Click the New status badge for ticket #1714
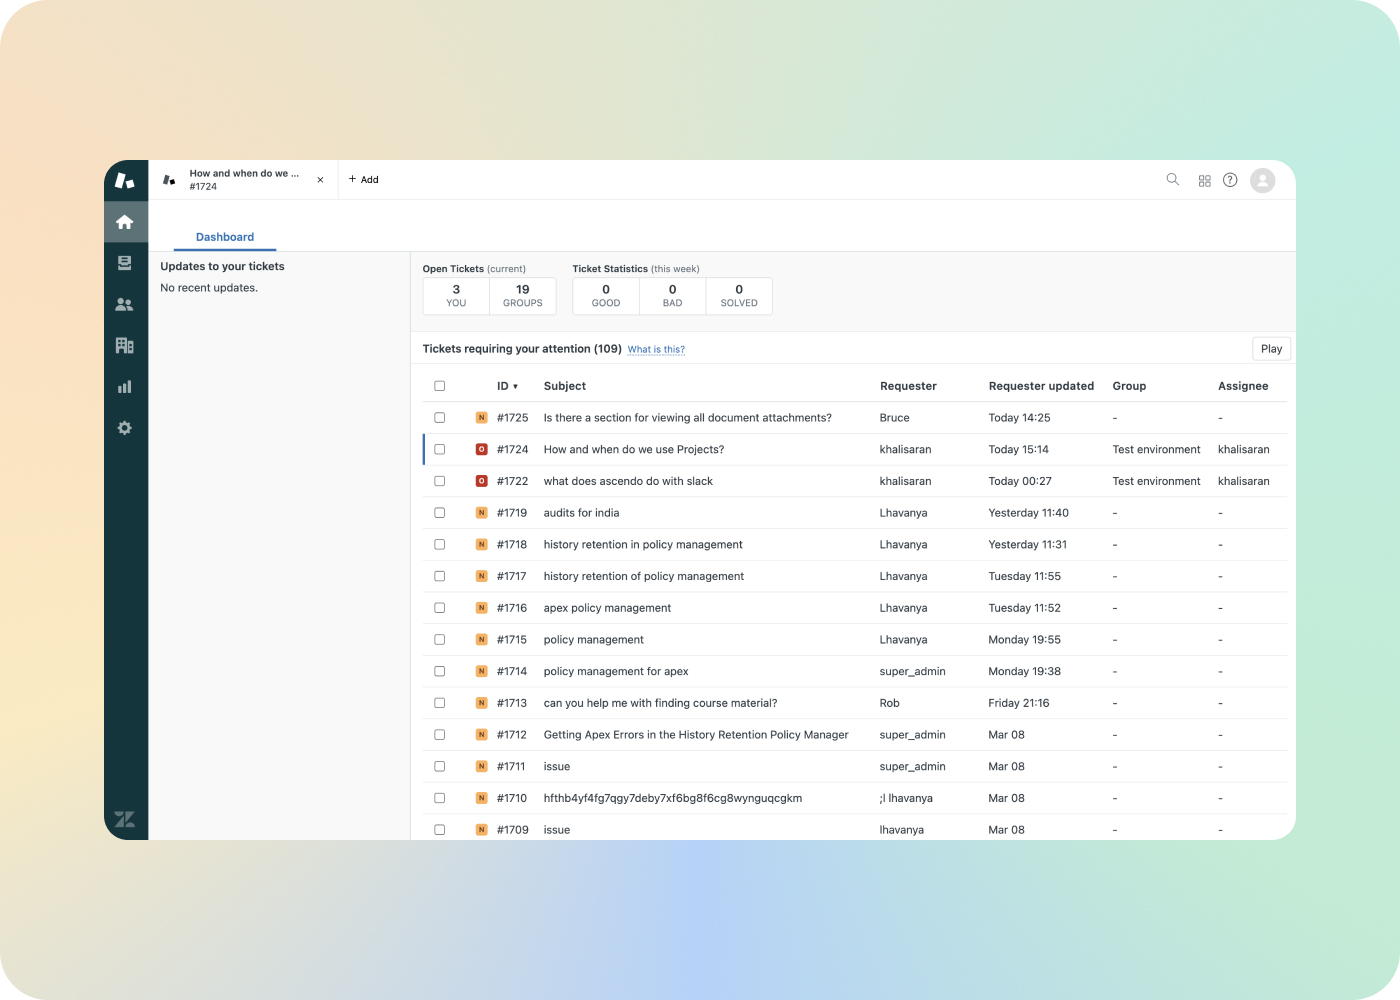The image size is (1400, 1000). pyautogui.click(x=482, y=671)
